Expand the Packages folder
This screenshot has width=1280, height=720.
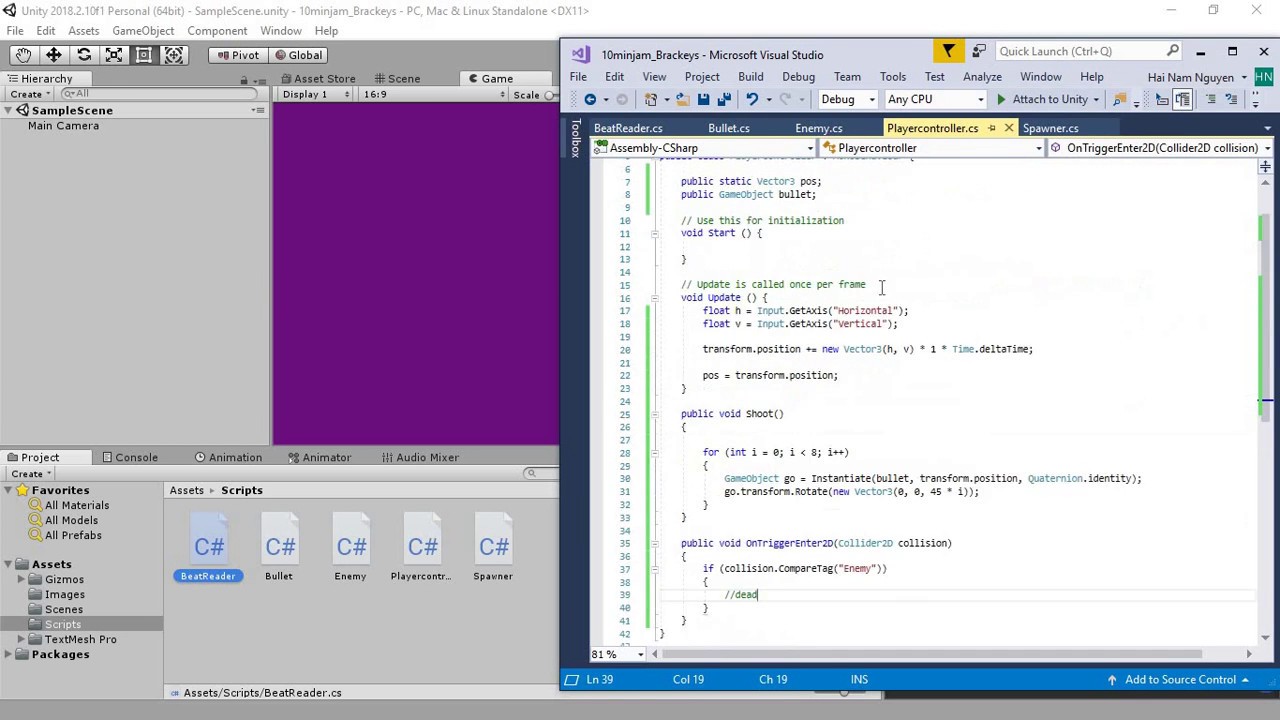[9, 655]
